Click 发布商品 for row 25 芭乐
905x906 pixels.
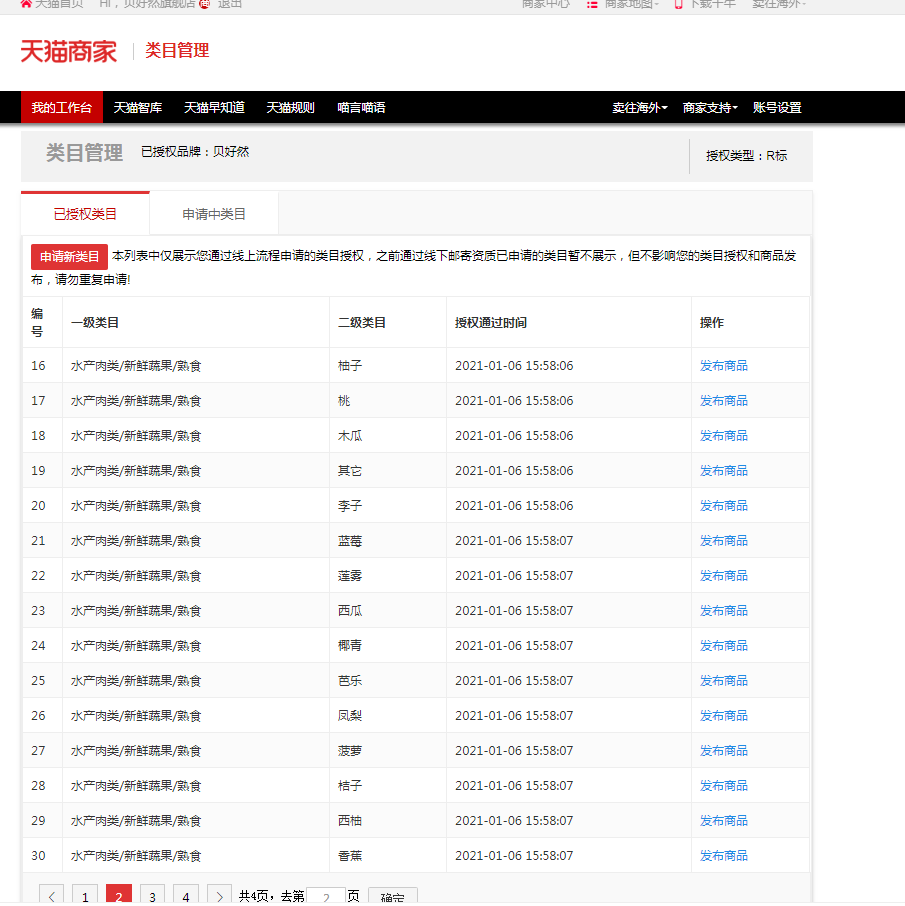tap(724, 680)
